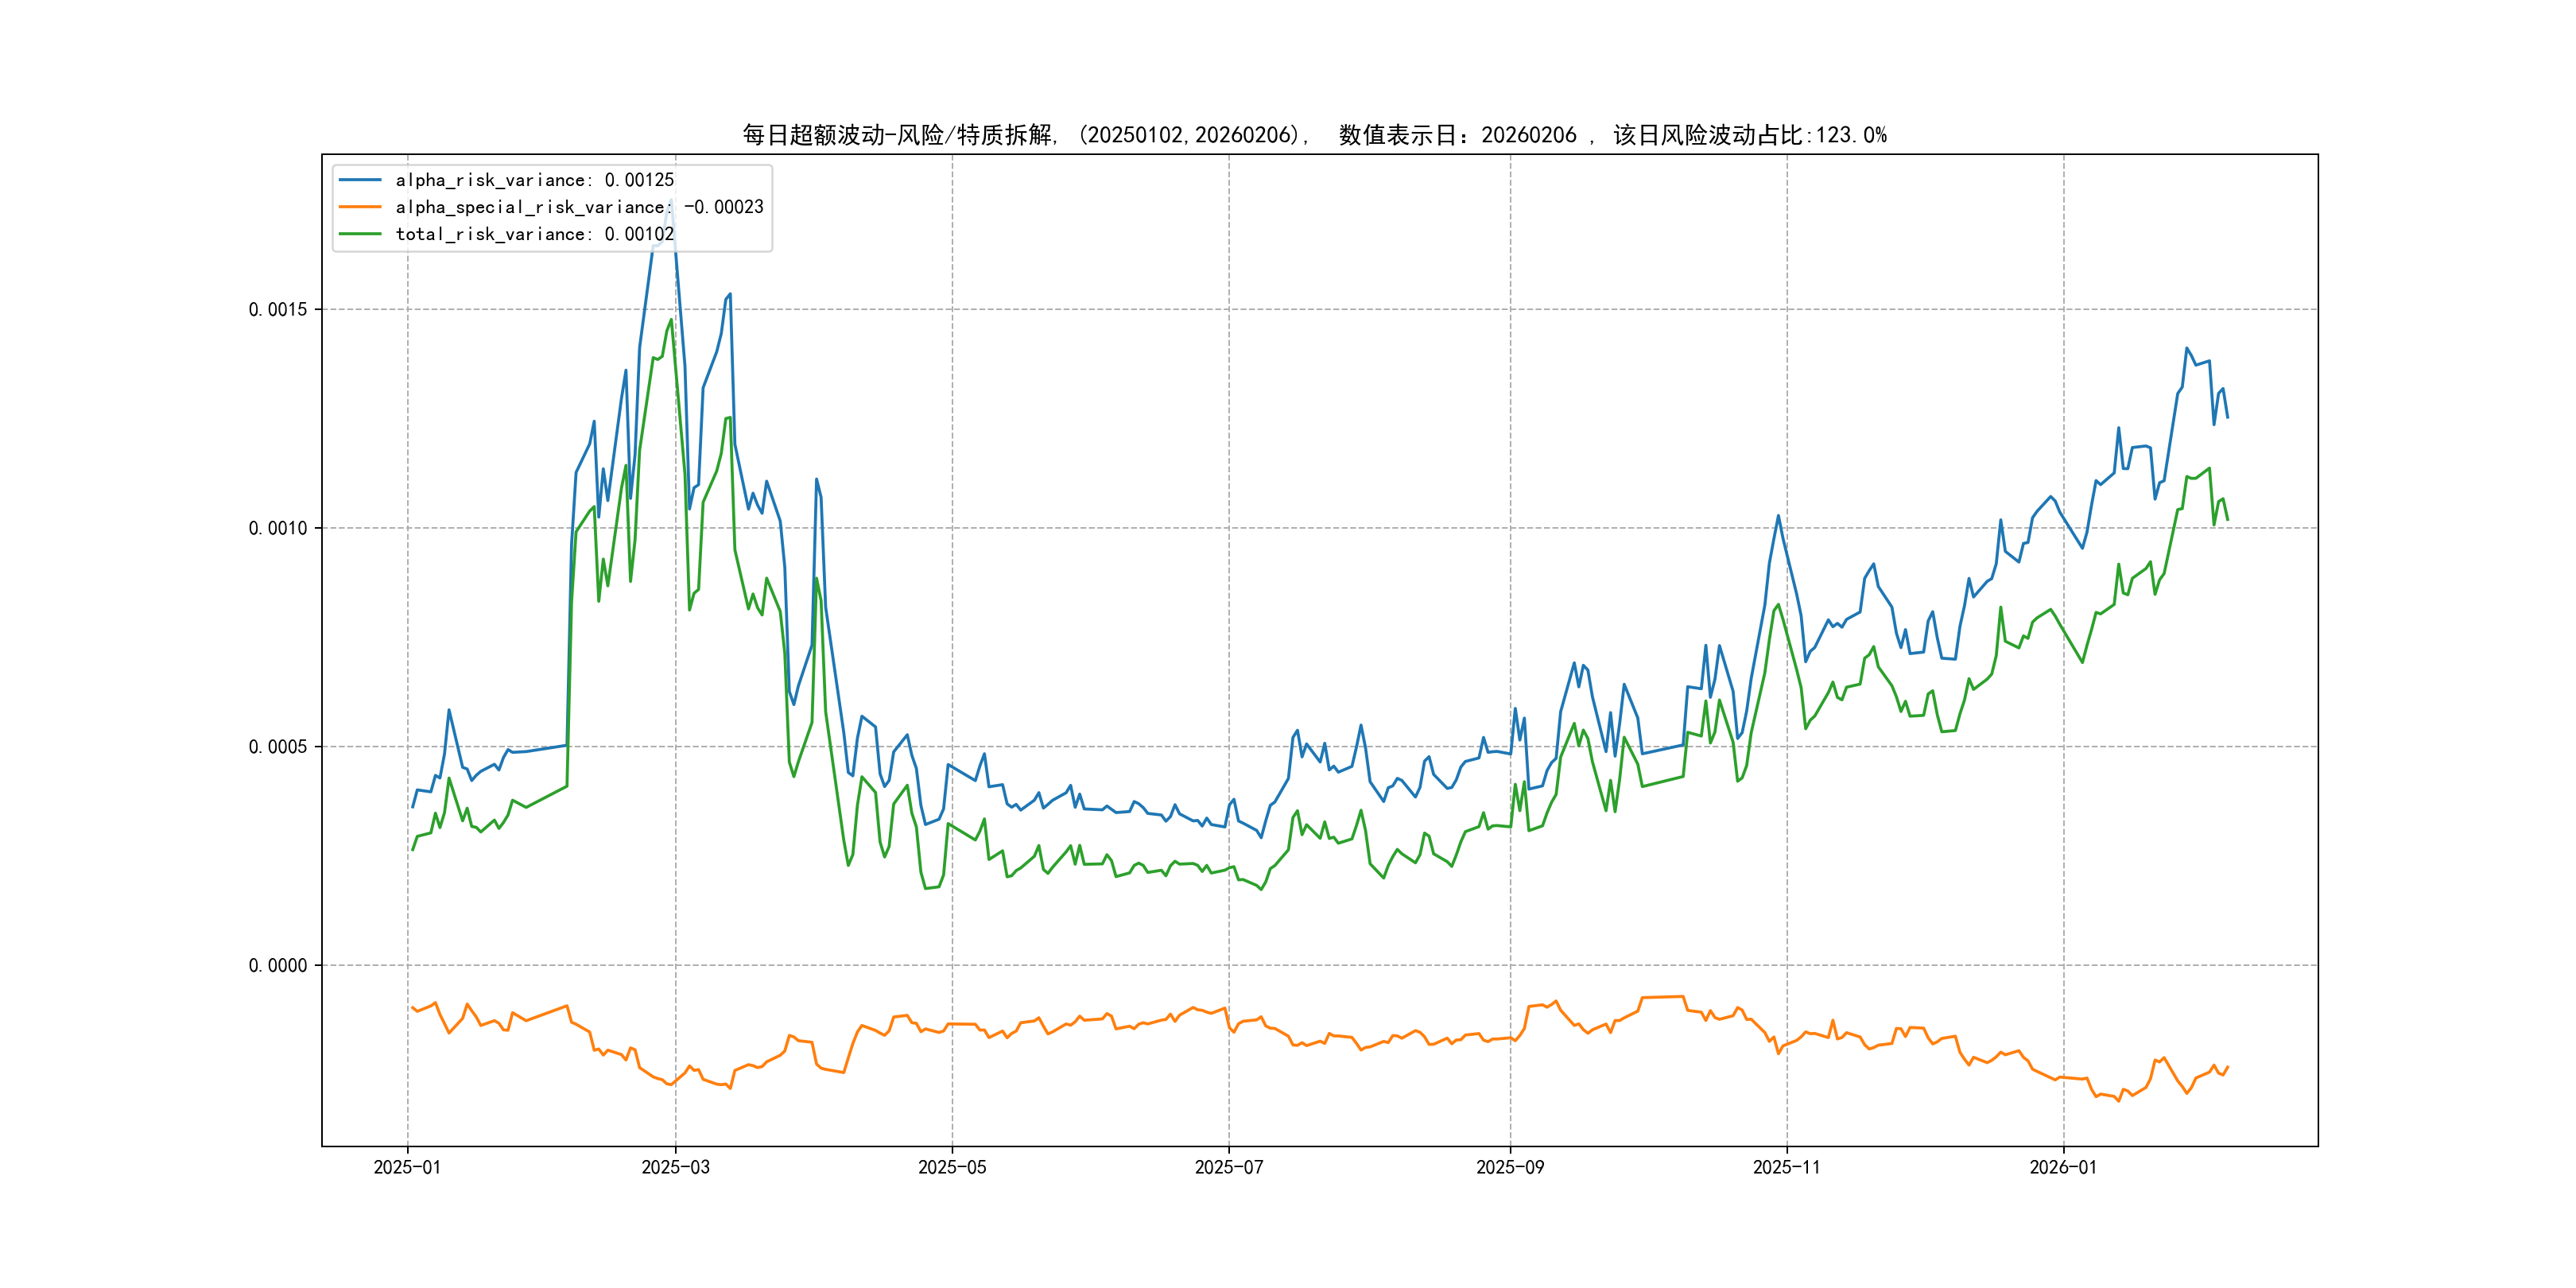2576x1288 pixels.
Task: Click the 2025-11 x-axis tick label
Action: (x=1786, y=1167)
